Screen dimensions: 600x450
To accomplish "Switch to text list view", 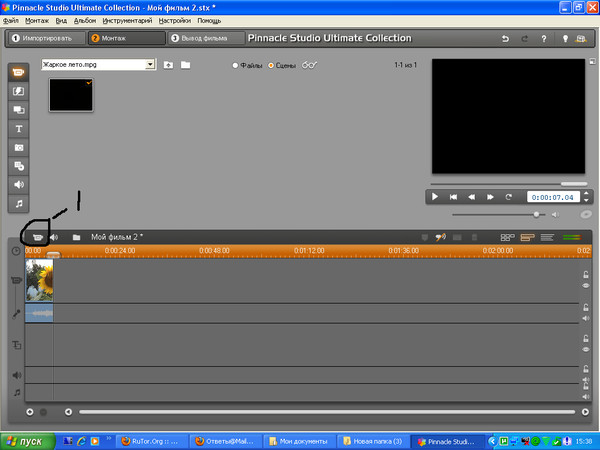I will point(547,238).
